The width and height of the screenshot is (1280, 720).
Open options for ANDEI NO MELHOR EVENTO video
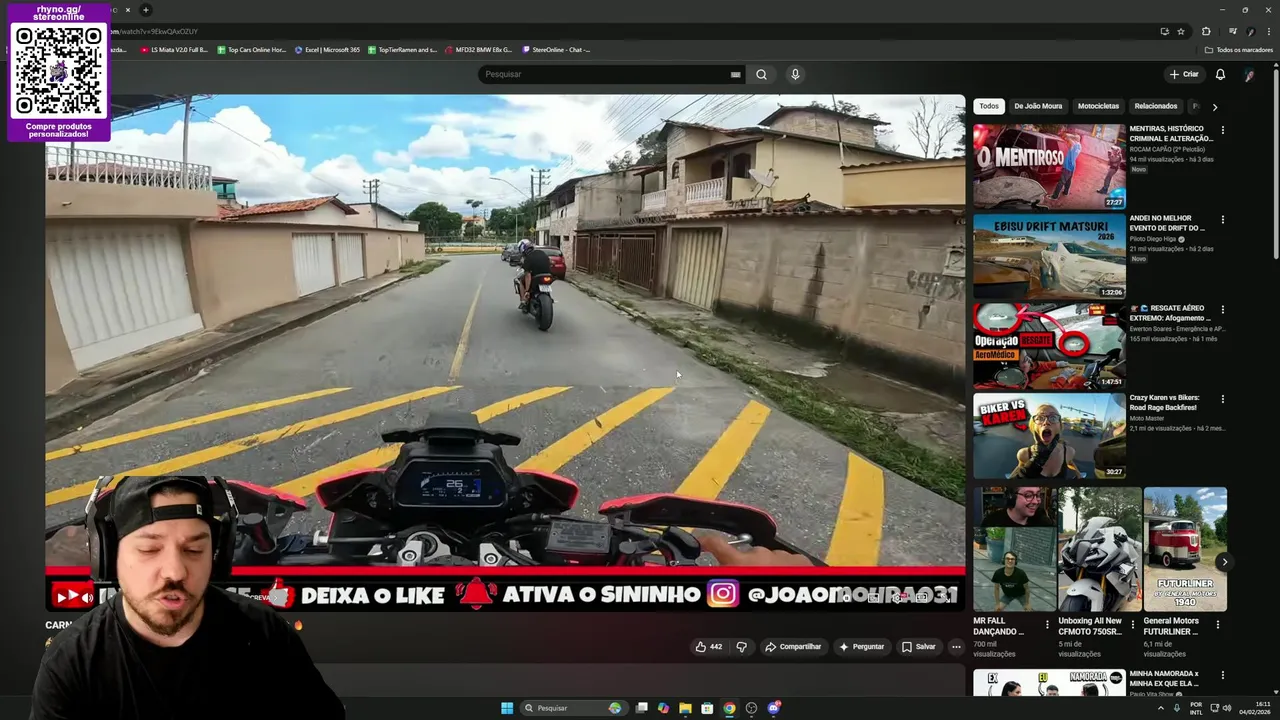tap(1222, 219)
